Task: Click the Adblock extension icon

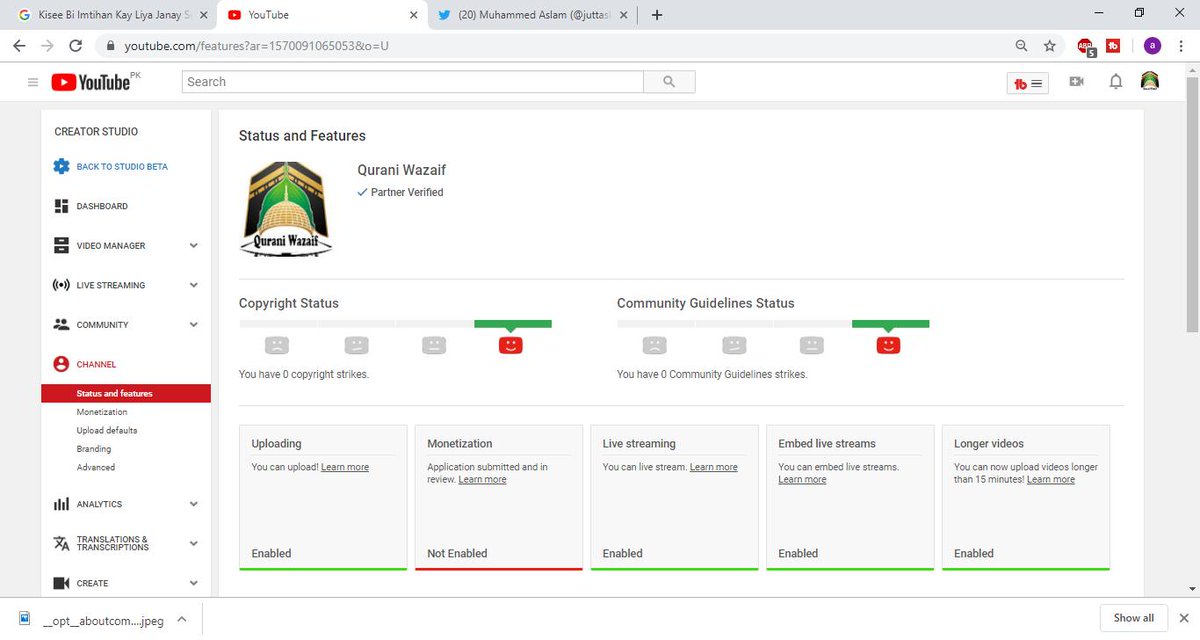Action: click(x=1086, y=46)
